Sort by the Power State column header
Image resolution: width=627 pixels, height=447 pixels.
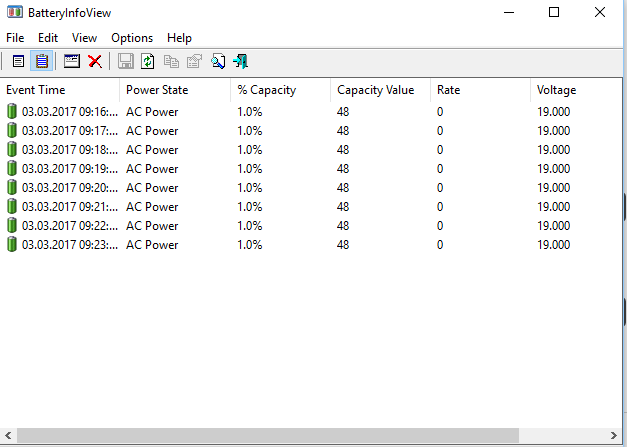click(x=175, y=90)
